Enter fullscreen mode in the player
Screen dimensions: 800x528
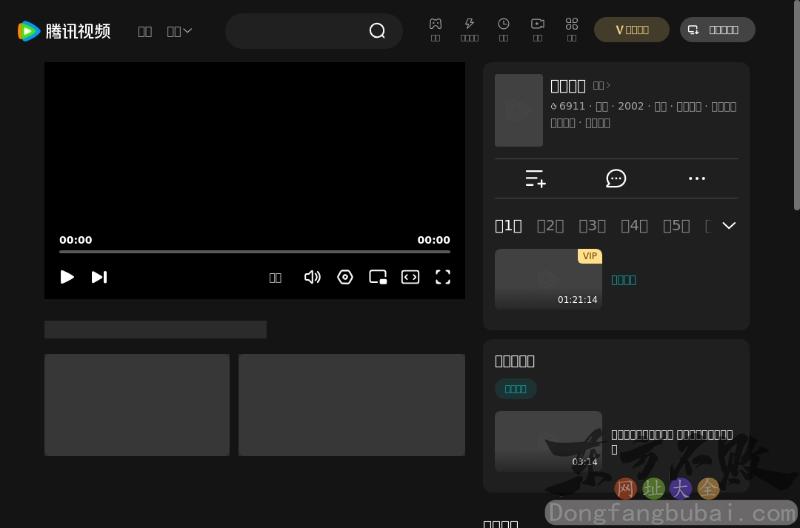(x=442, y=277)
